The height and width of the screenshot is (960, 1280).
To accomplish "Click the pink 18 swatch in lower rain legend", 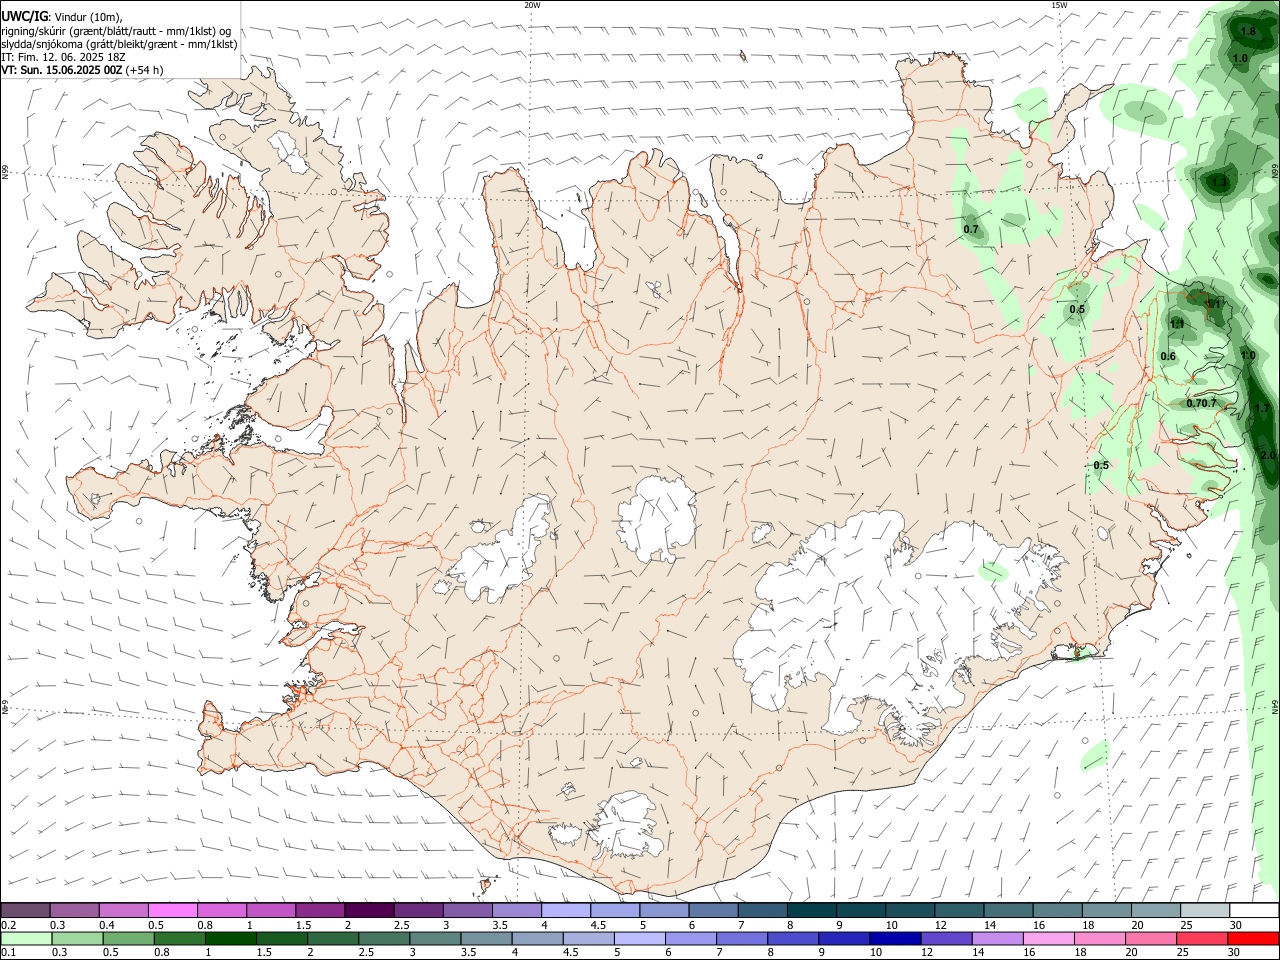I will pos(1100,939).
